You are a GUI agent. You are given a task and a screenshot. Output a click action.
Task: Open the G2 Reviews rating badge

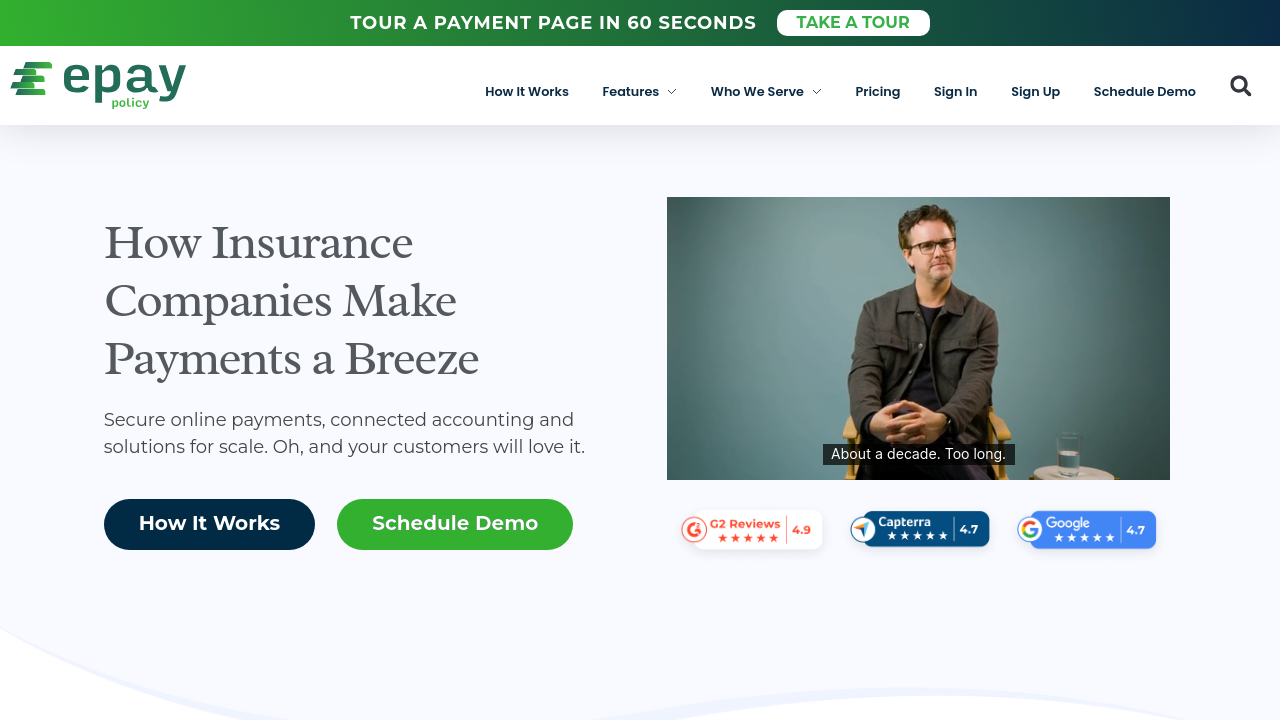point(752,530)
